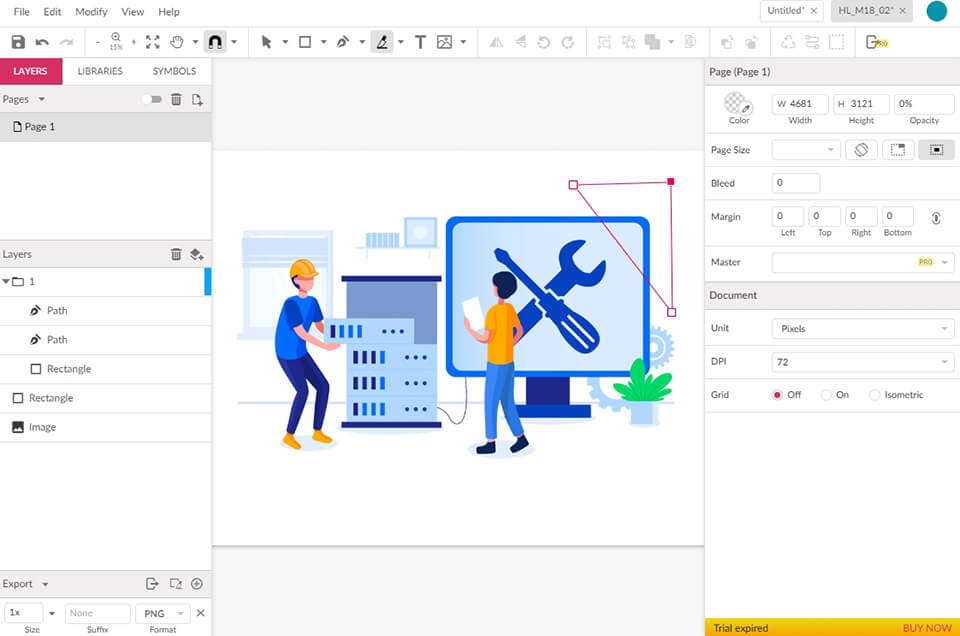
Task: Click the add new page icon
Action: point(197,99)
